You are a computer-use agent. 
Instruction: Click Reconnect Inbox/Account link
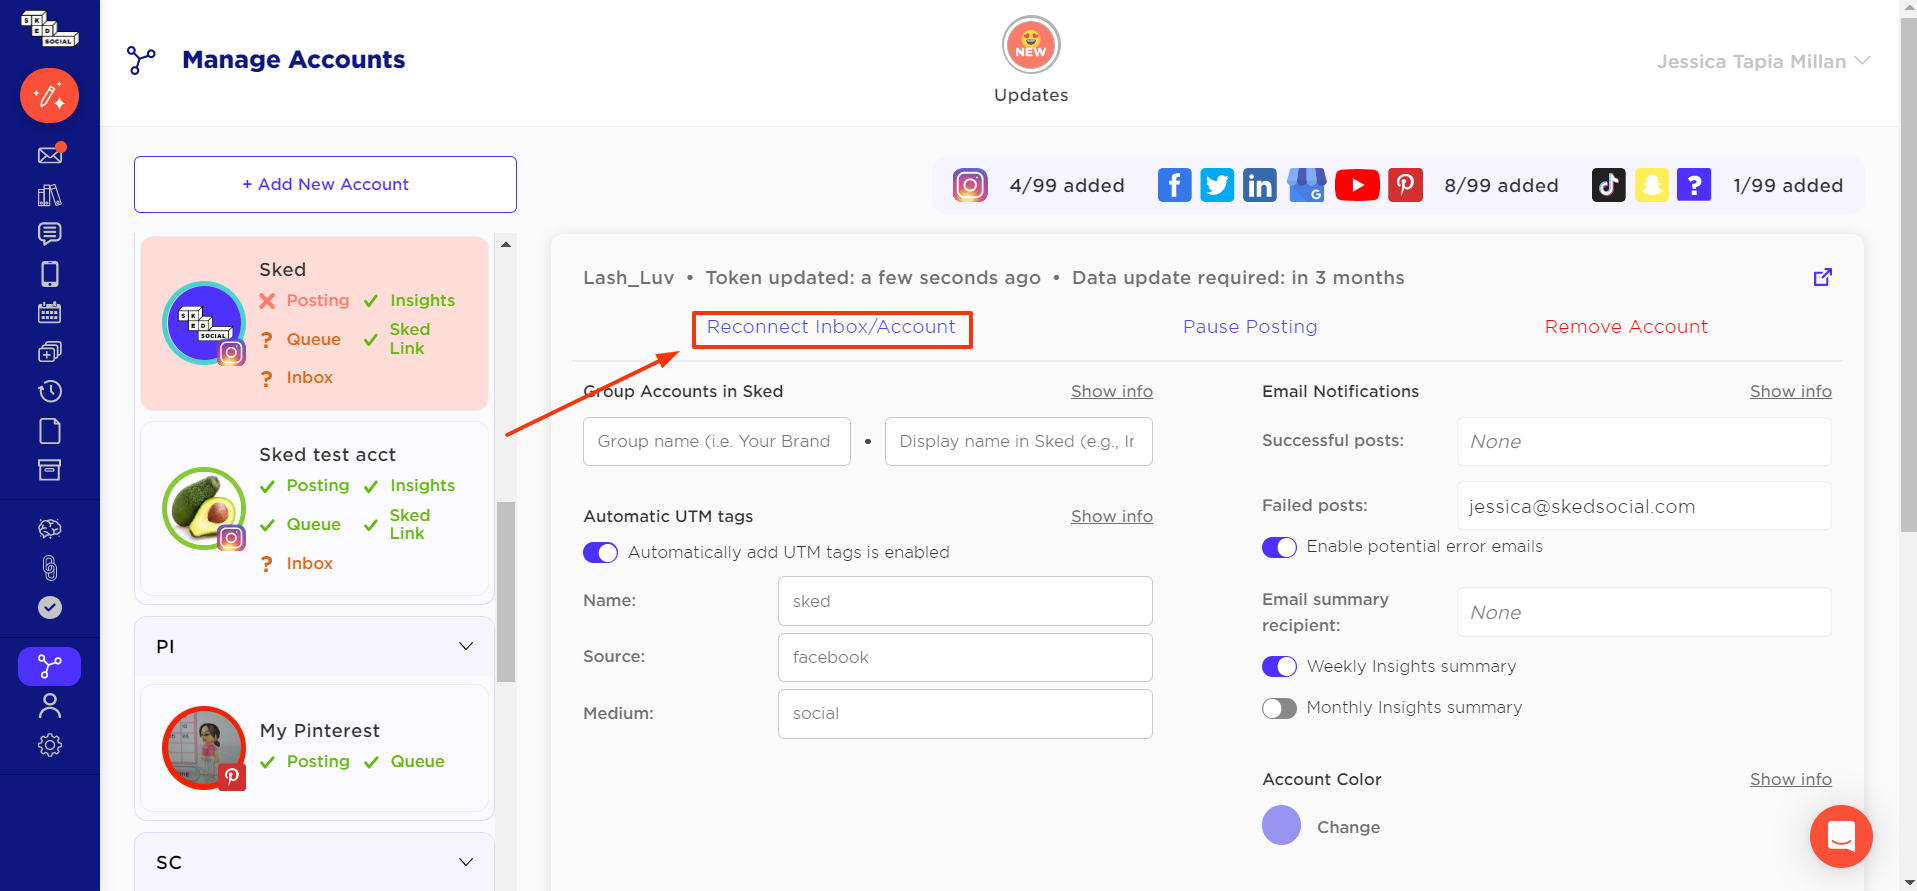831,327
